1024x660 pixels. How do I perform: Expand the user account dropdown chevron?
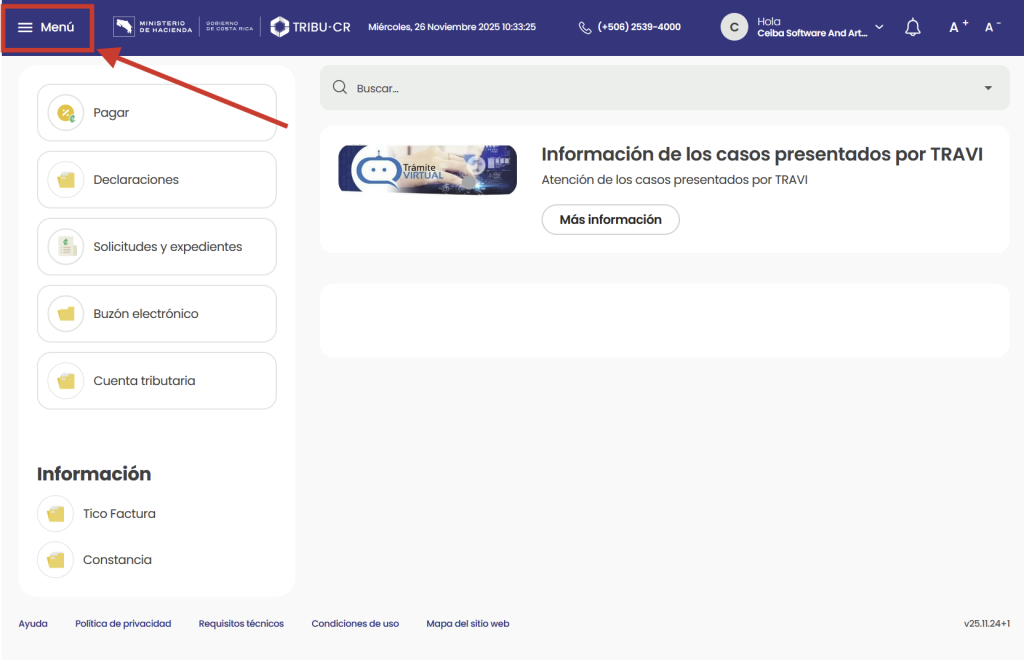879,27
